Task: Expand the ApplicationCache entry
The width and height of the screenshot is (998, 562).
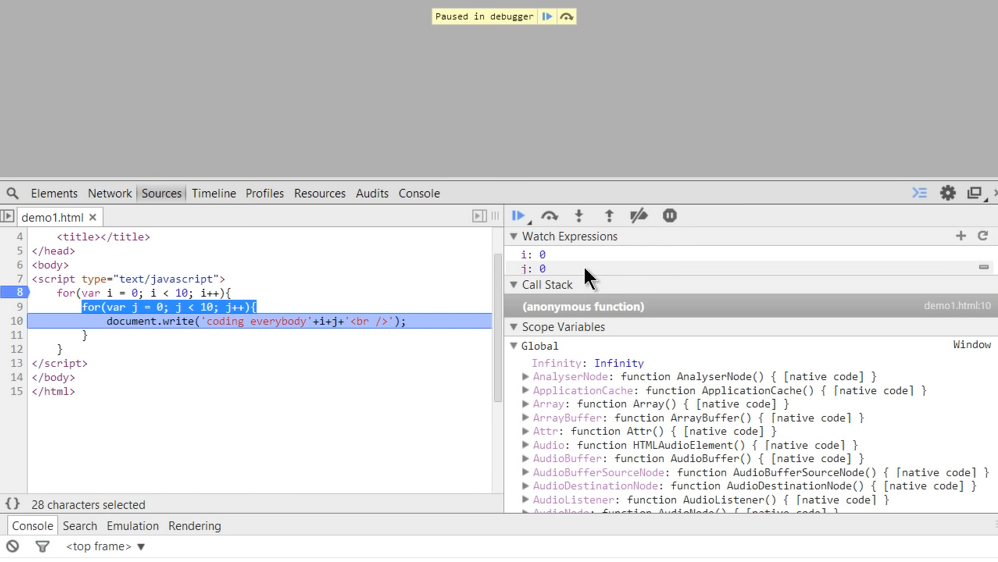Action: (x=526, y=390)
